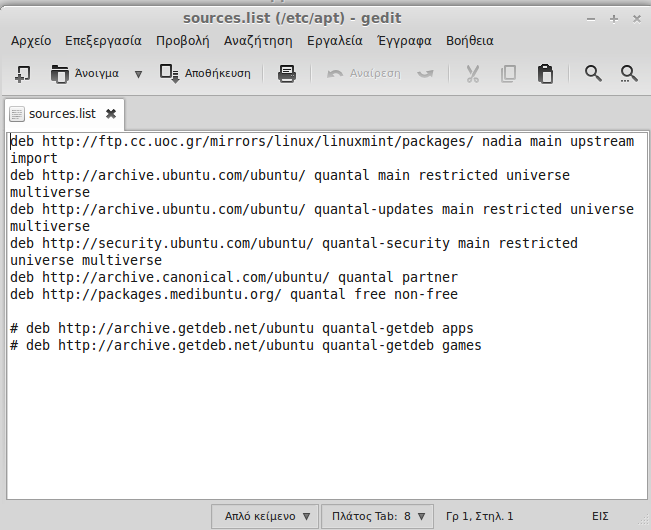
Task: Copy selection with the copy icon
Action: click(x=508, y=74)
